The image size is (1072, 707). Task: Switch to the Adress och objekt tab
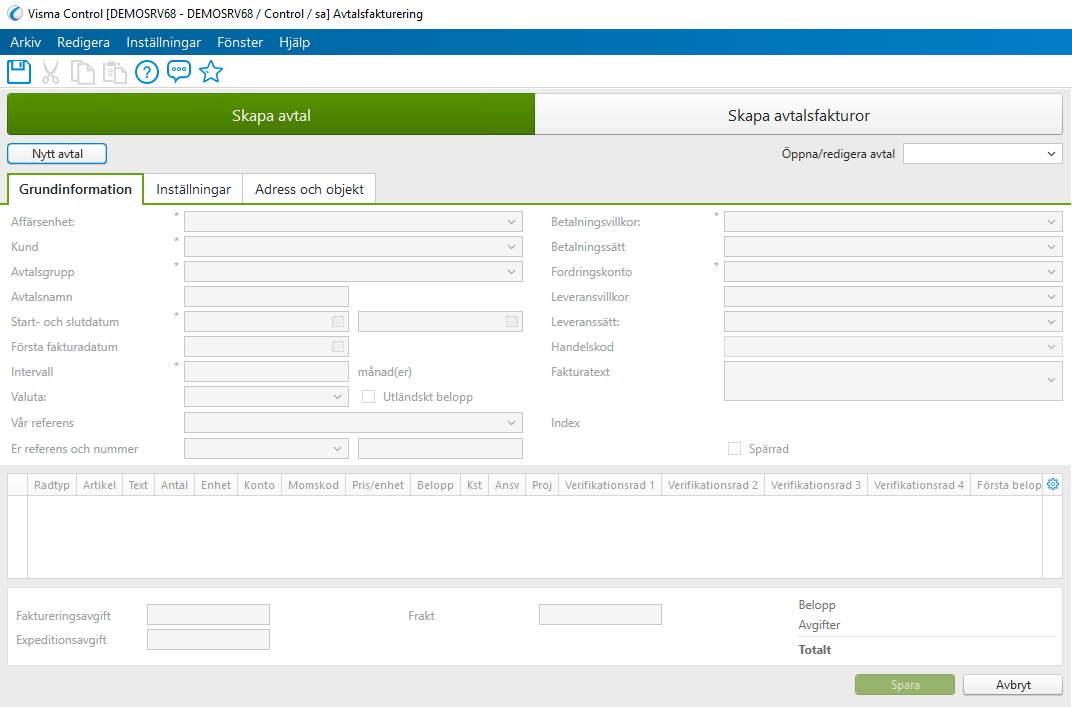pos(308,188)
